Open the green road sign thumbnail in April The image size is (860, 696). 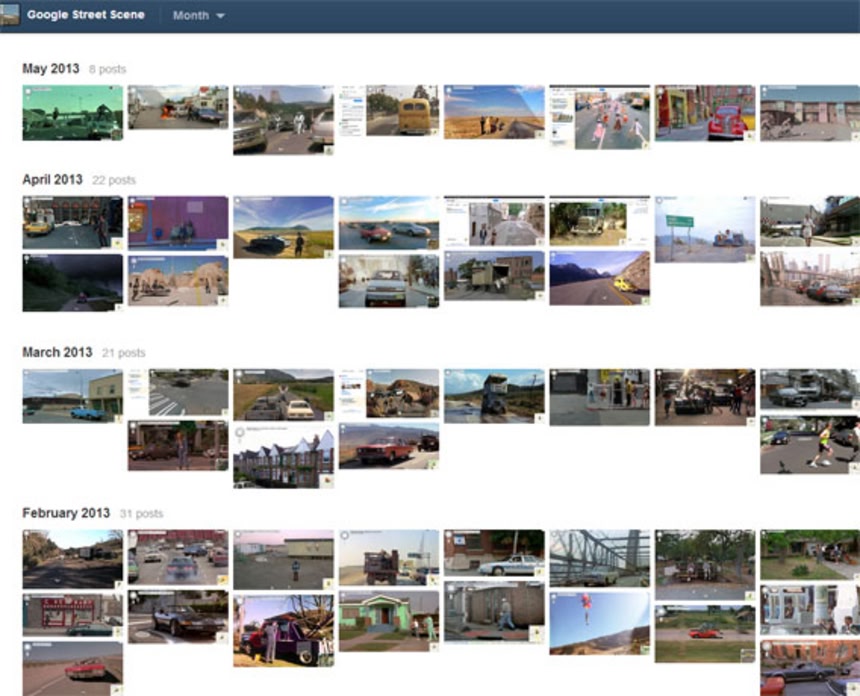tap(704, 229)
